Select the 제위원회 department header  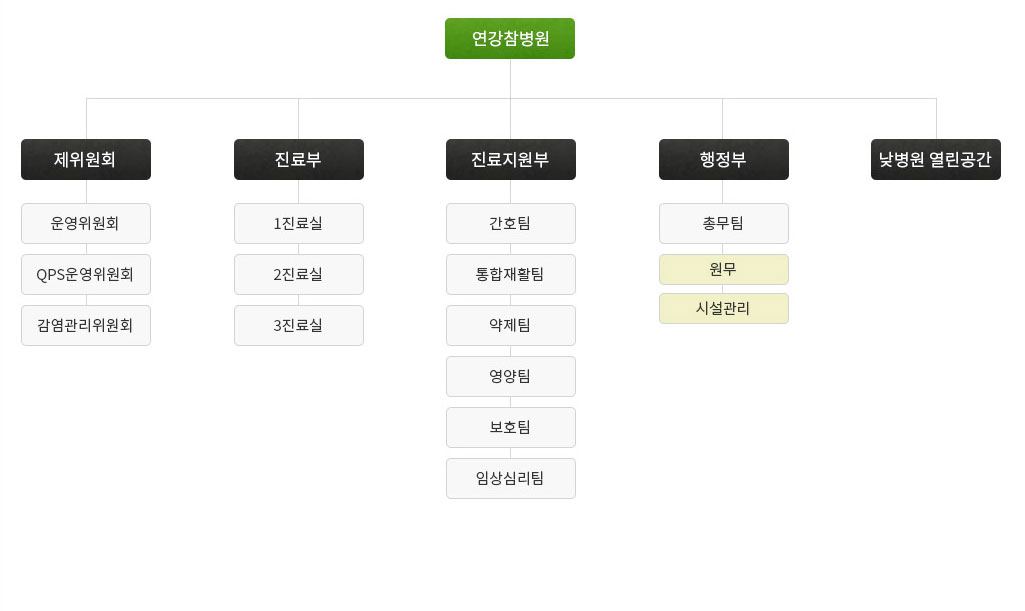(86, 159)
